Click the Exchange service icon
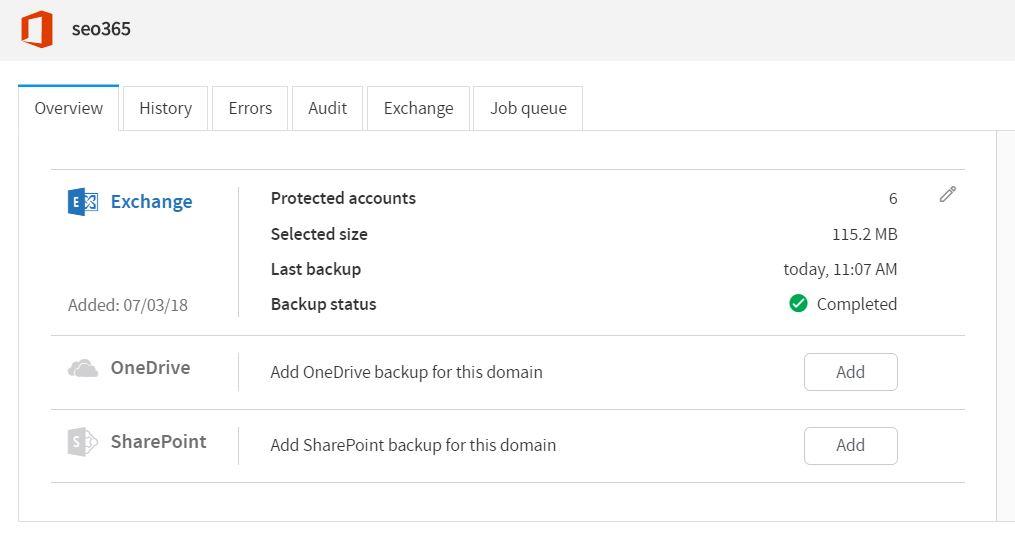Image resolution: width=1015 pixels, height=539 pixels. pyautogui.click(x=83, y=202)
